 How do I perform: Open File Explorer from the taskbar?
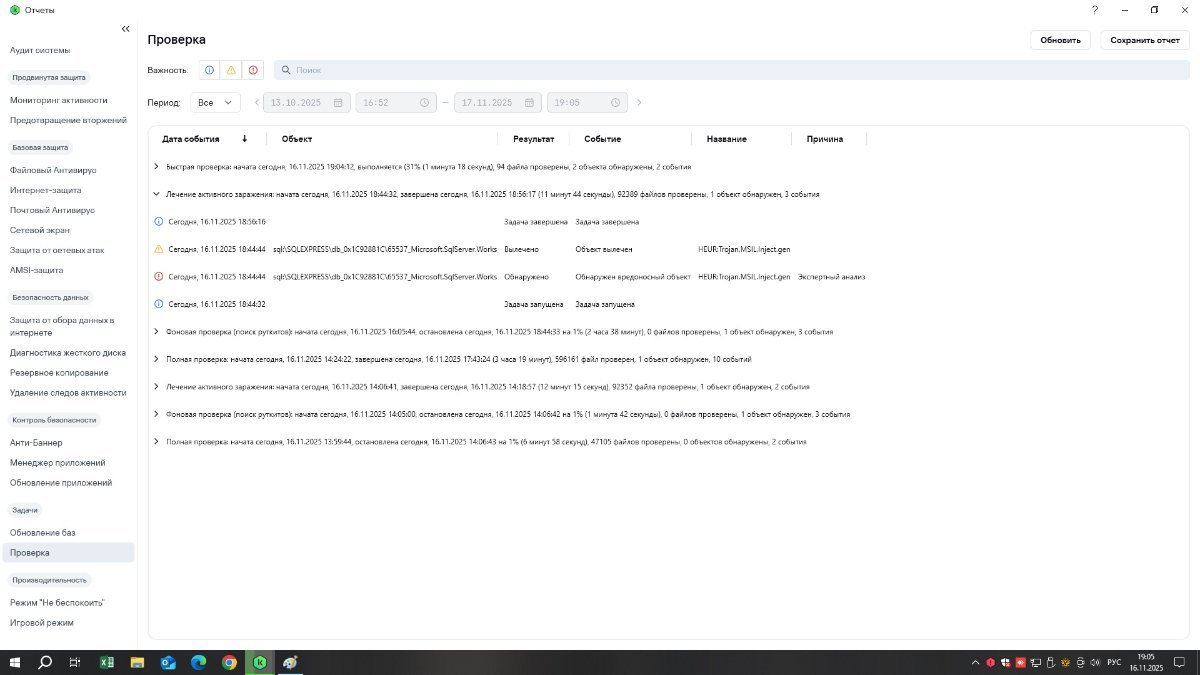coord(138,662)
